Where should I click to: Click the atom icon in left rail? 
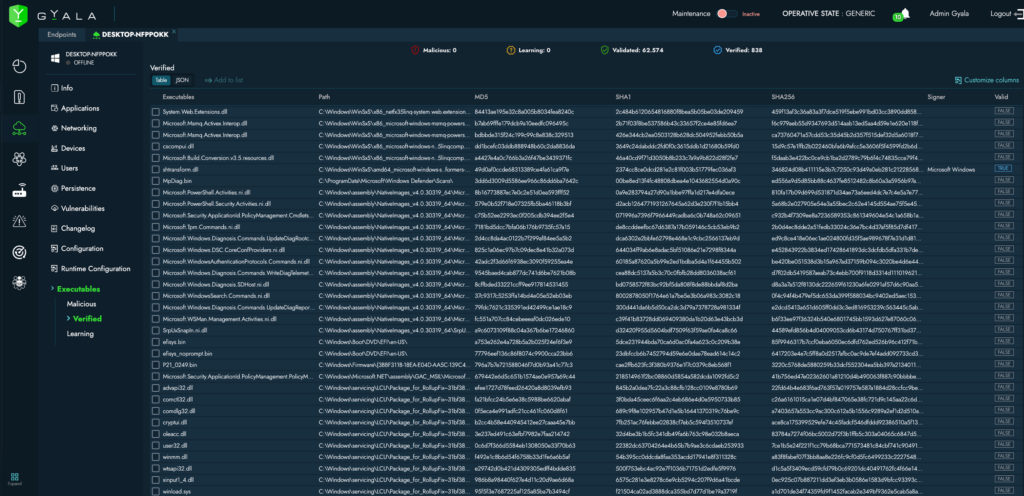click(20, 158)
